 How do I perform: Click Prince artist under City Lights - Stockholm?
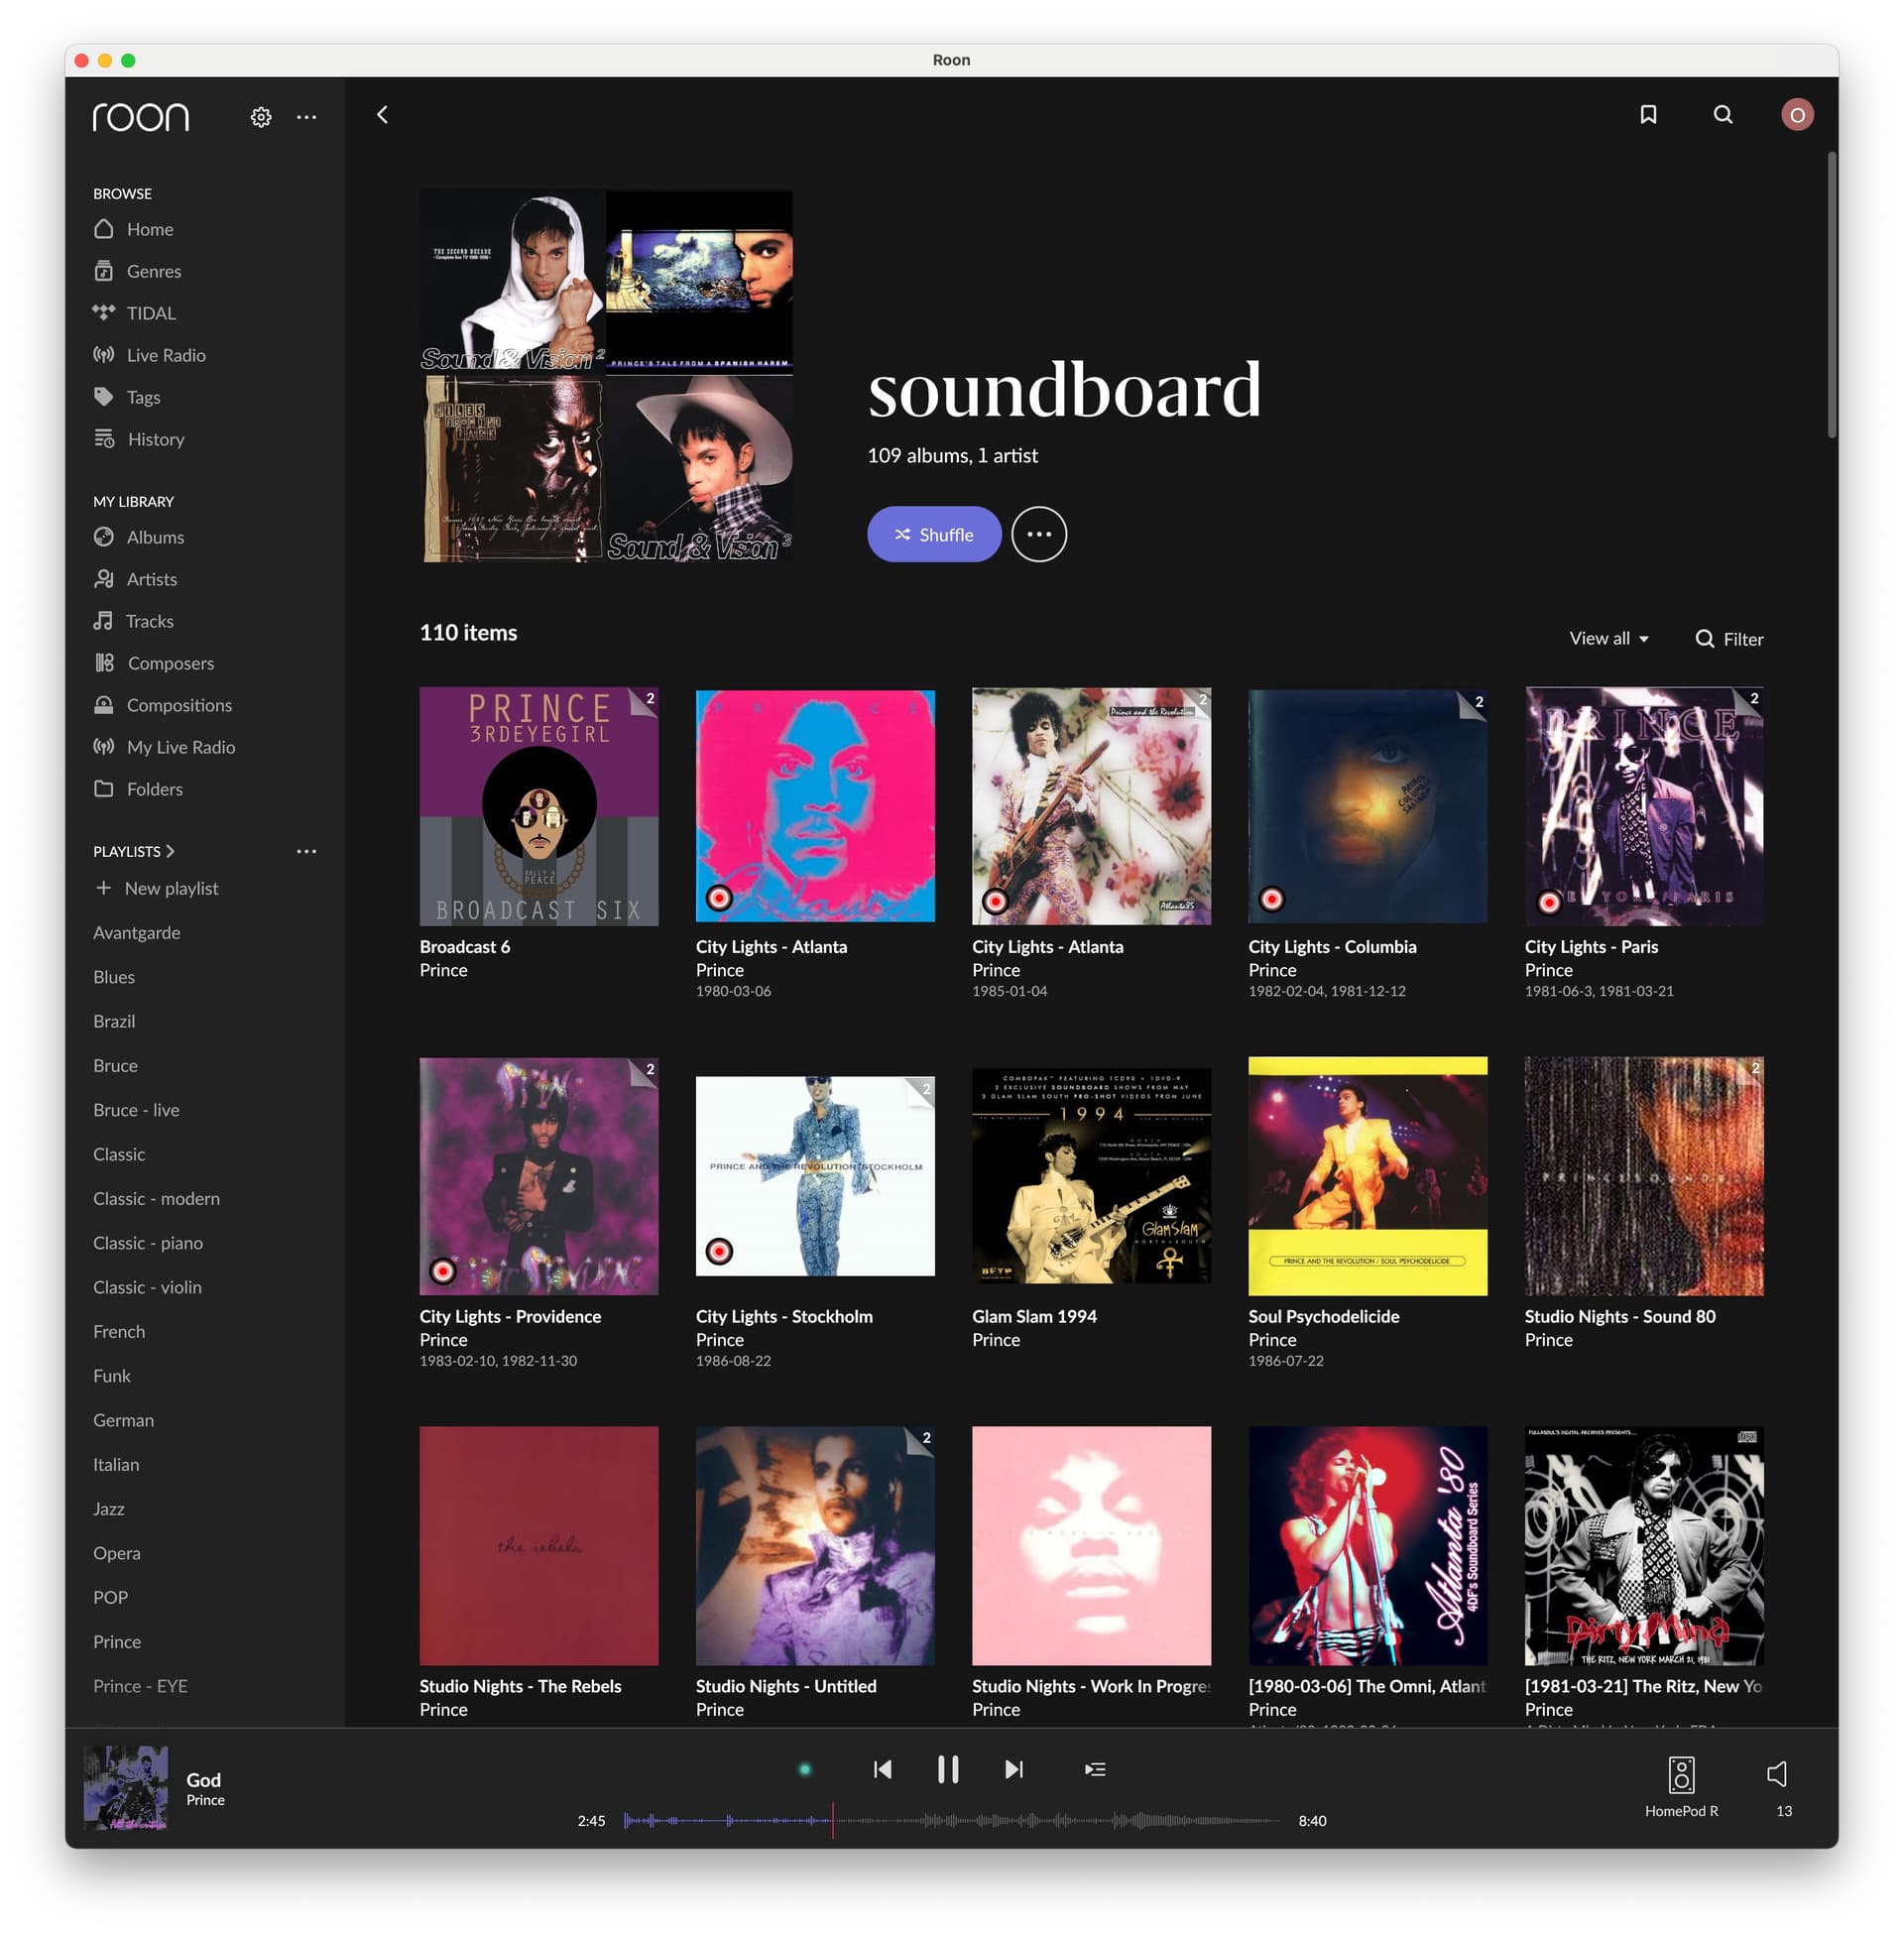720,1340
